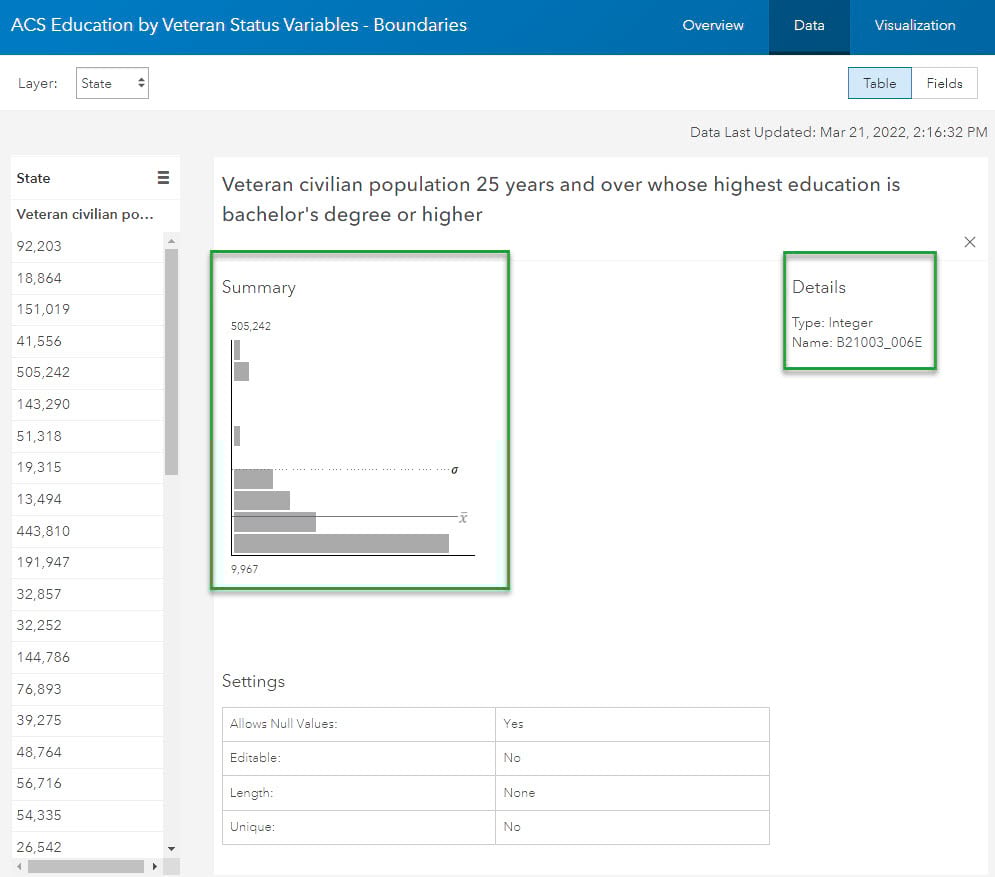The width and height of the screenshot is (995, 877).
Task: Click the horizontal scrollbar thumb below table
Action: coord(86,866)
